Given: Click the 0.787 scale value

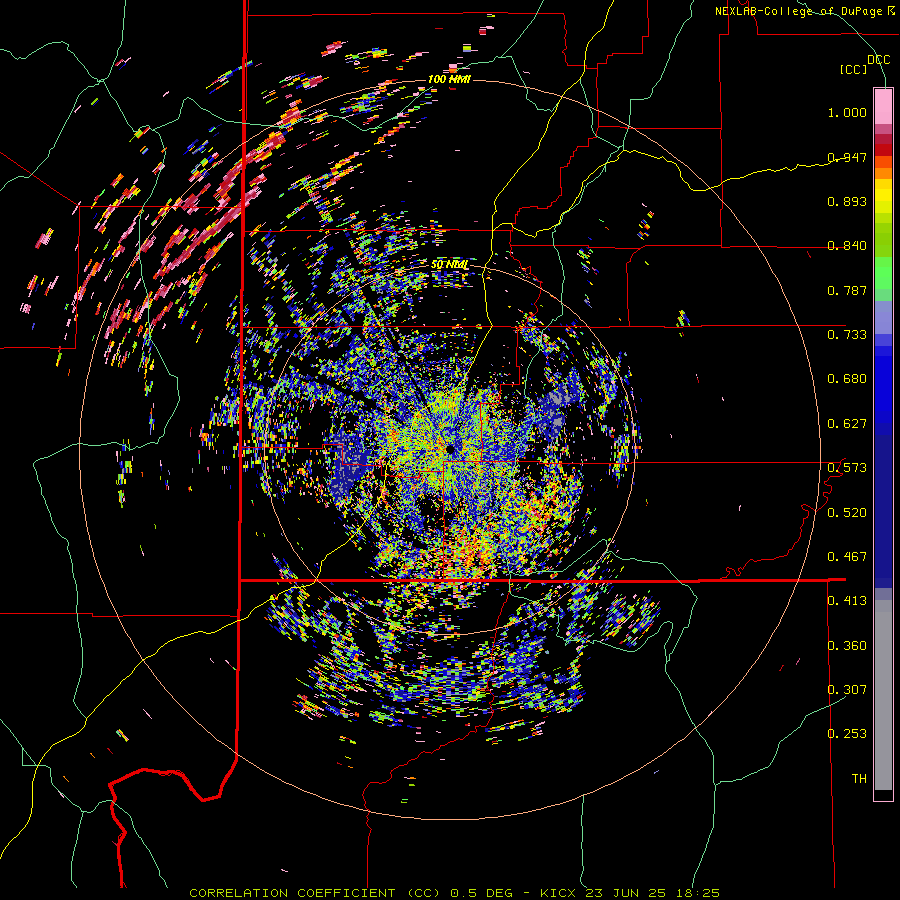Looking at the screenshot, I should tap(847, 290).
